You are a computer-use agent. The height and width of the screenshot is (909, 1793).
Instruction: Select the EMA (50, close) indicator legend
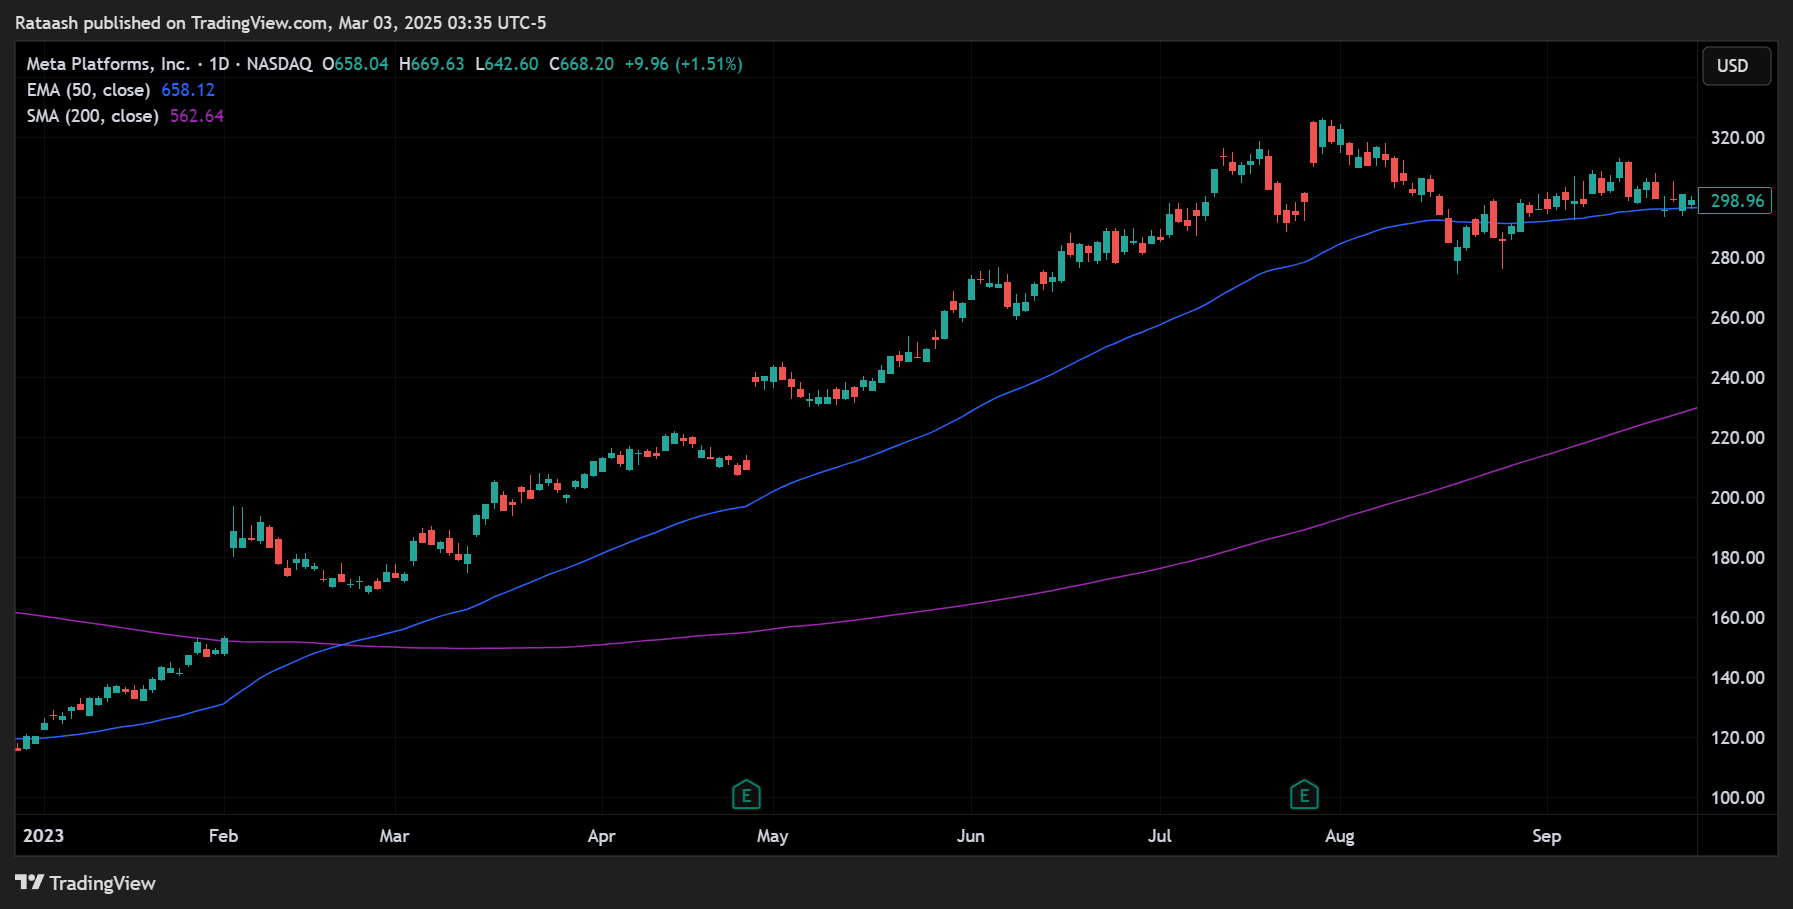(x=88, y=90)
